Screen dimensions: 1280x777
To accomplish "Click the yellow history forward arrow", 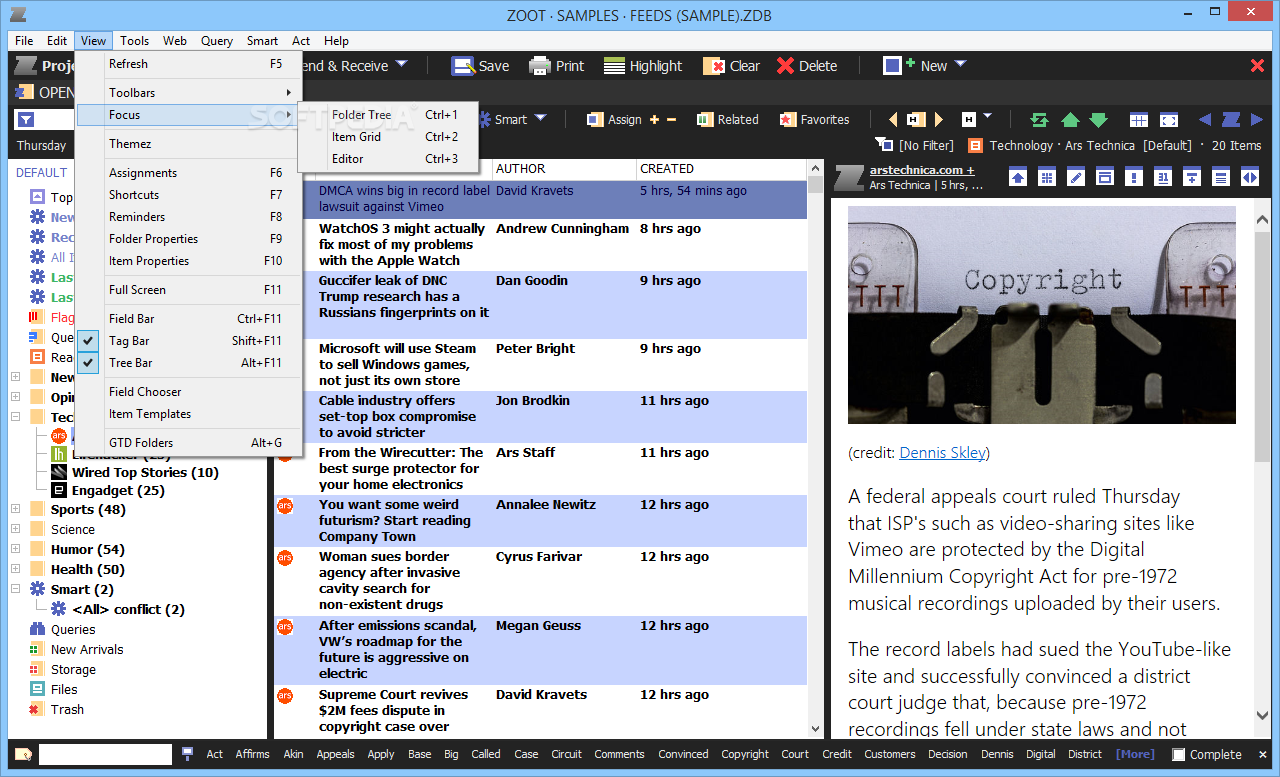I will pyautogui.click(x=939, y=119).
